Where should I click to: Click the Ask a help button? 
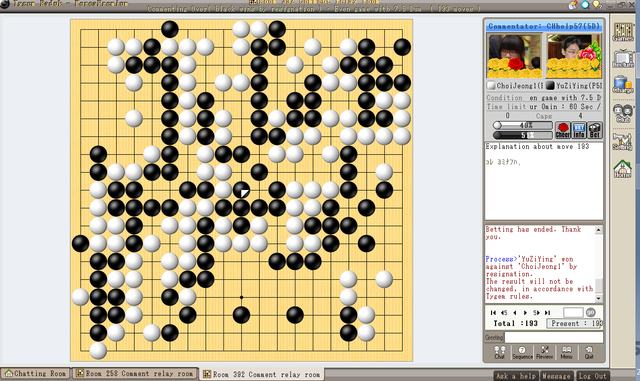pos(516,376)
